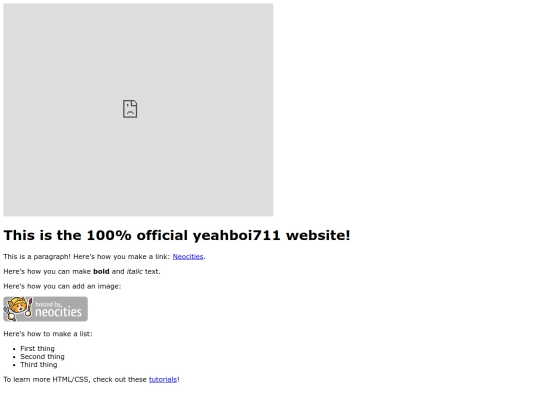
Task: Click the broken image sad-face icon
Action: 130,109
